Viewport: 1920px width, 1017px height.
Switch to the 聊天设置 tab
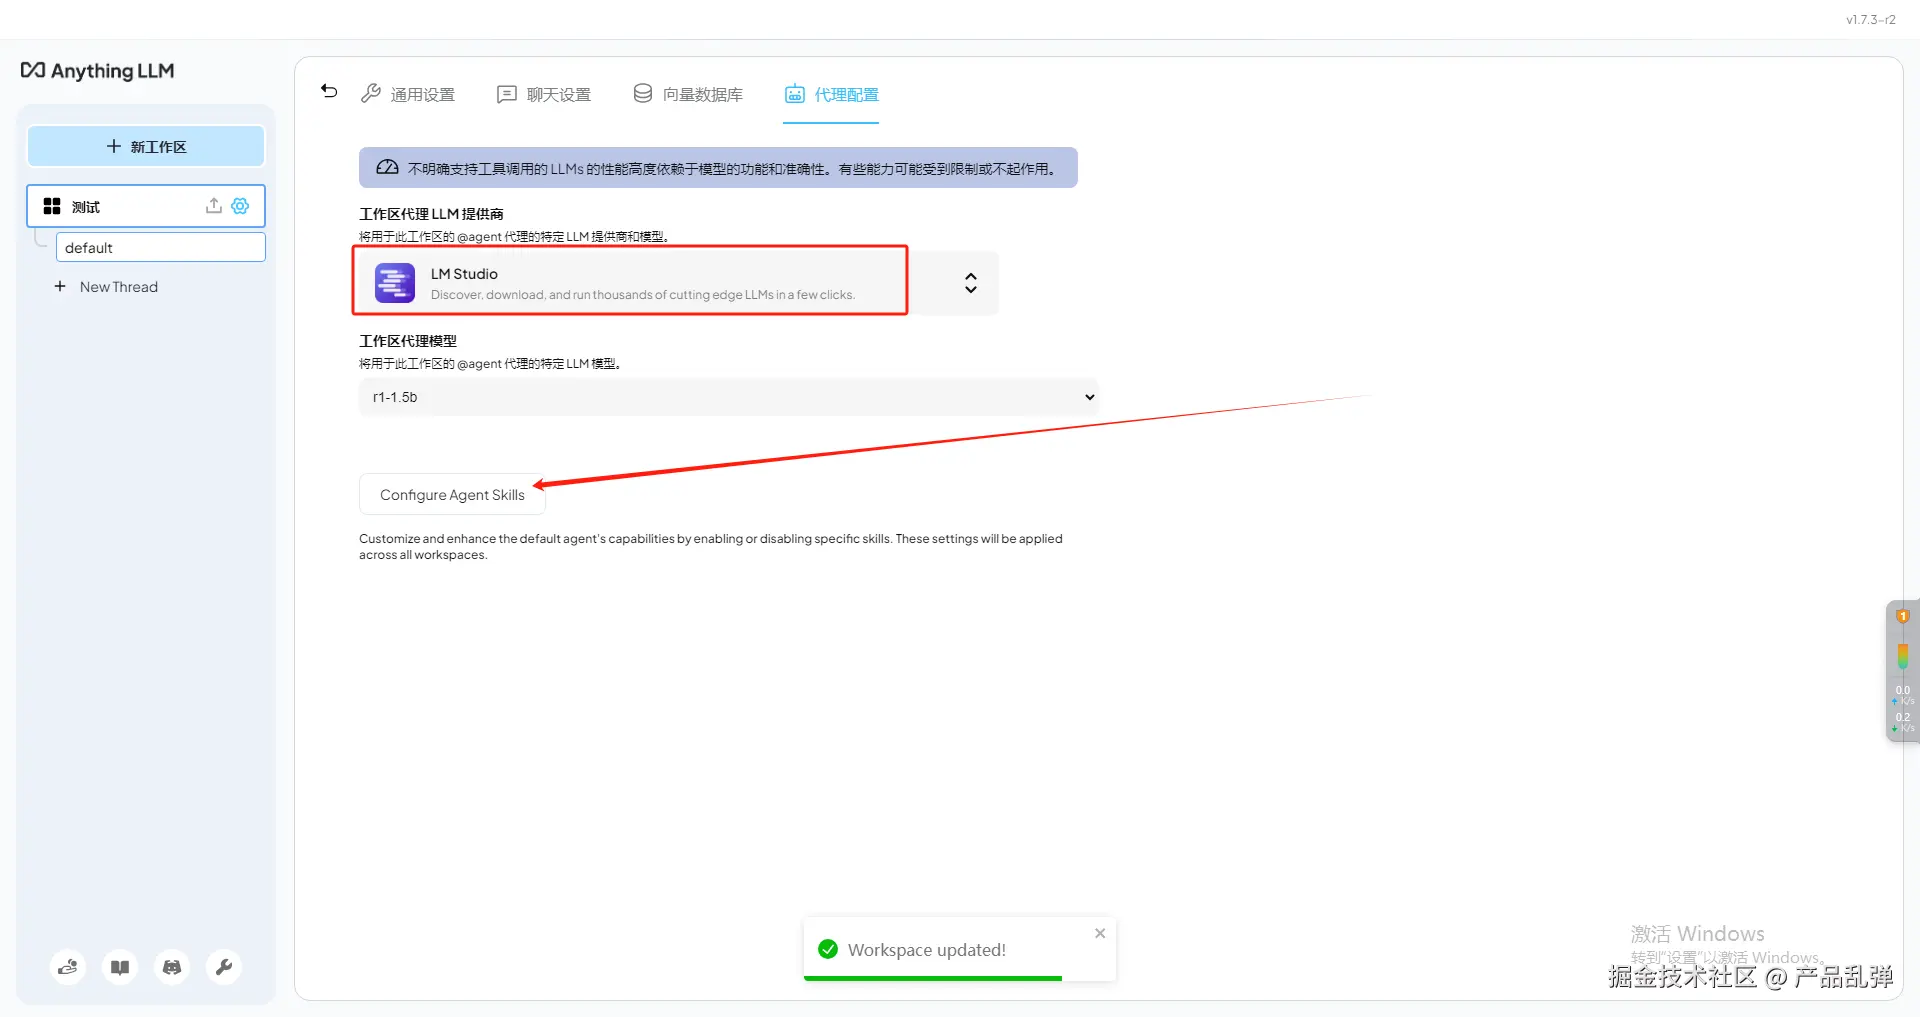click(x=544, y=94)
